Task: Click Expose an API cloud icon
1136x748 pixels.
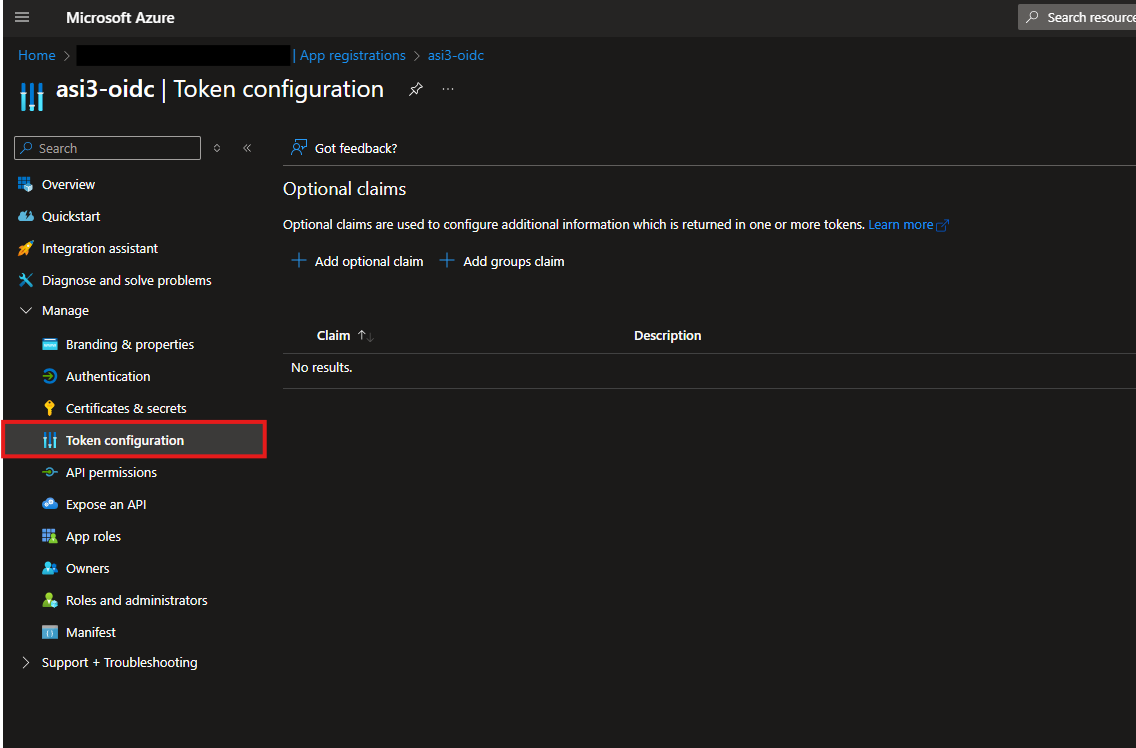Action: (x=49, y=504)
